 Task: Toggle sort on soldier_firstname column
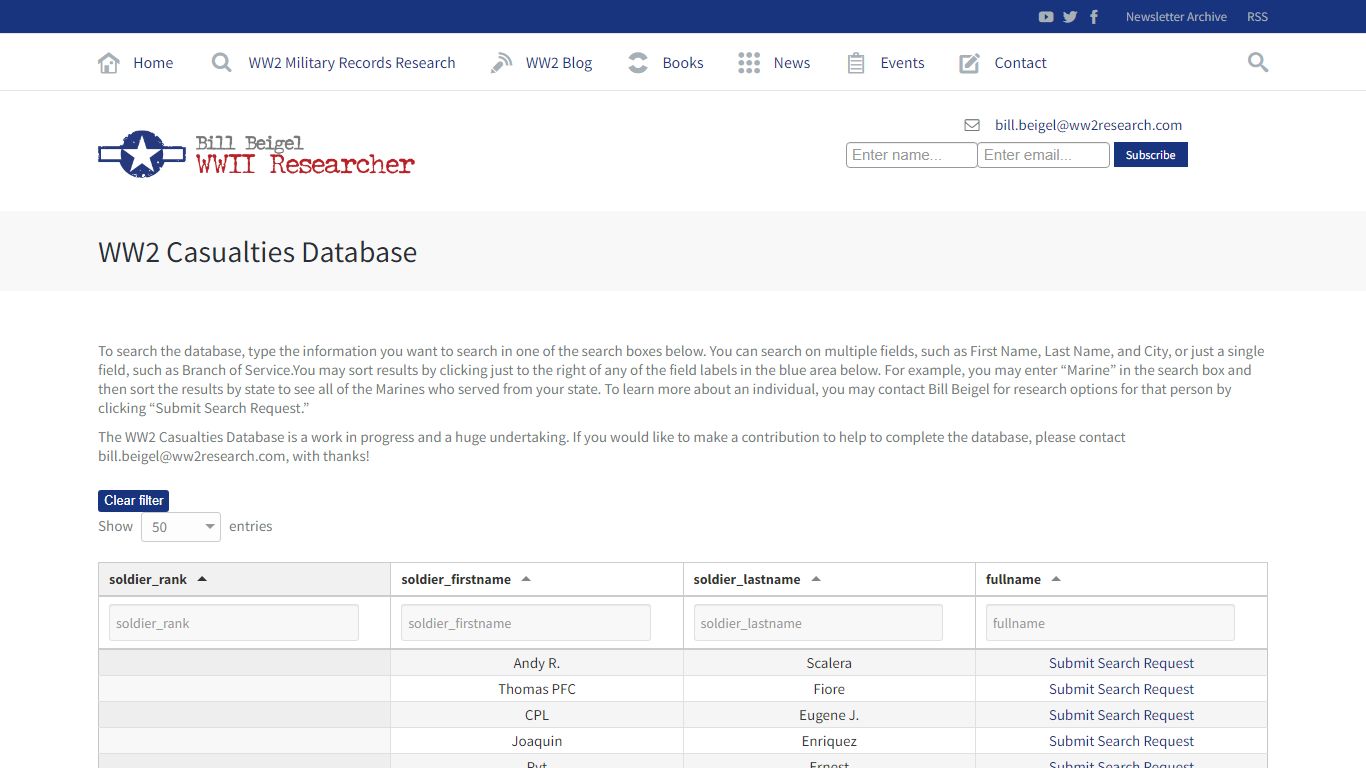[x=526, y=579]
